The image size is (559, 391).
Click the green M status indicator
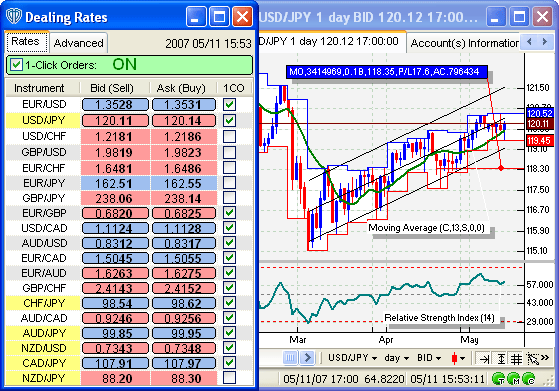coord(513,379)
